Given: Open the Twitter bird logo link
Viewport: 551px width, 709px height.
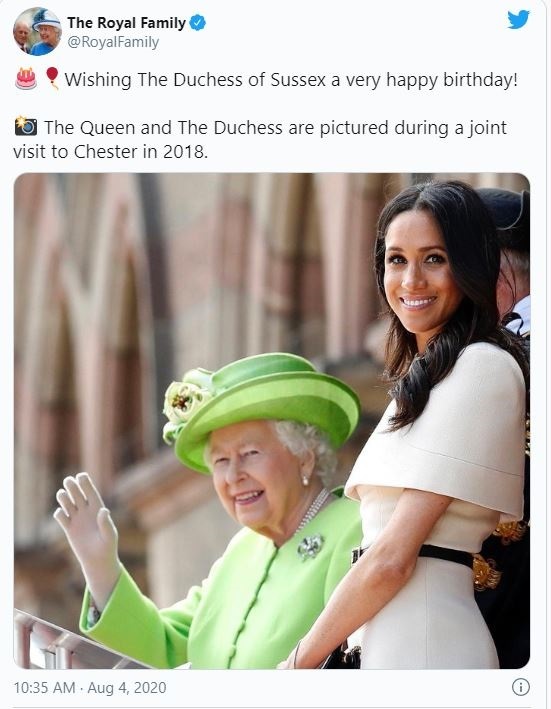Looking at the screenshot, I should 518,20.
